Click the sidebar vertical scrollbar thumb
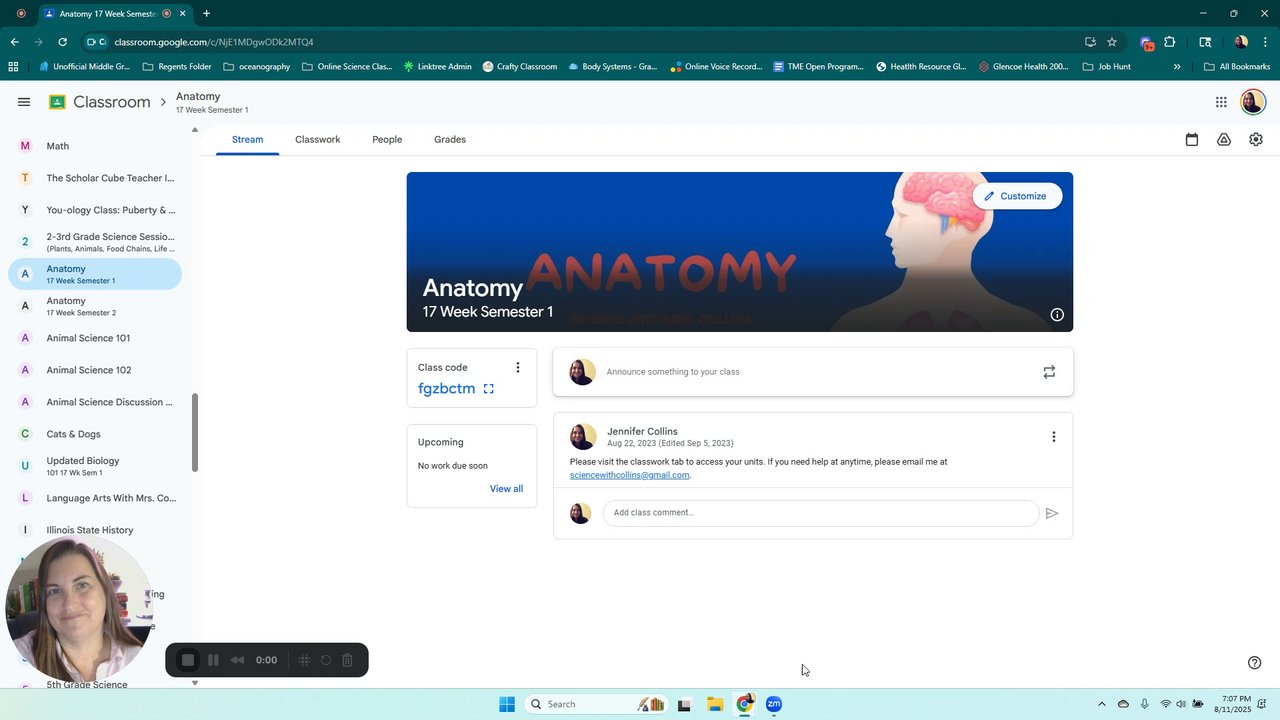This screenshot has width=1280, height=720. pos(195,433)
